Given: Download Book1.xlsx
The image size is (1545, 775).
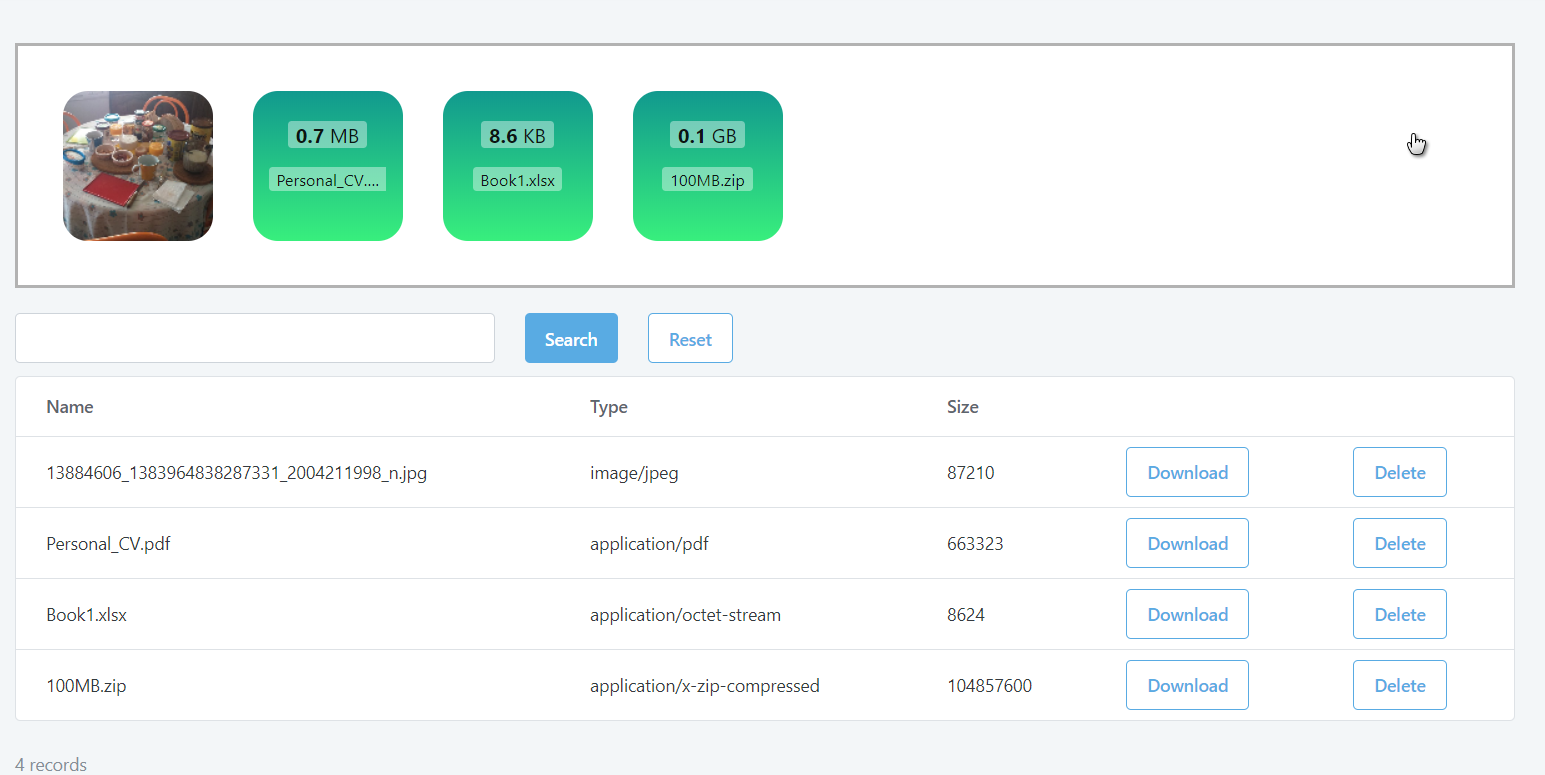Looking at the screenshot, I should (1187, 614).
